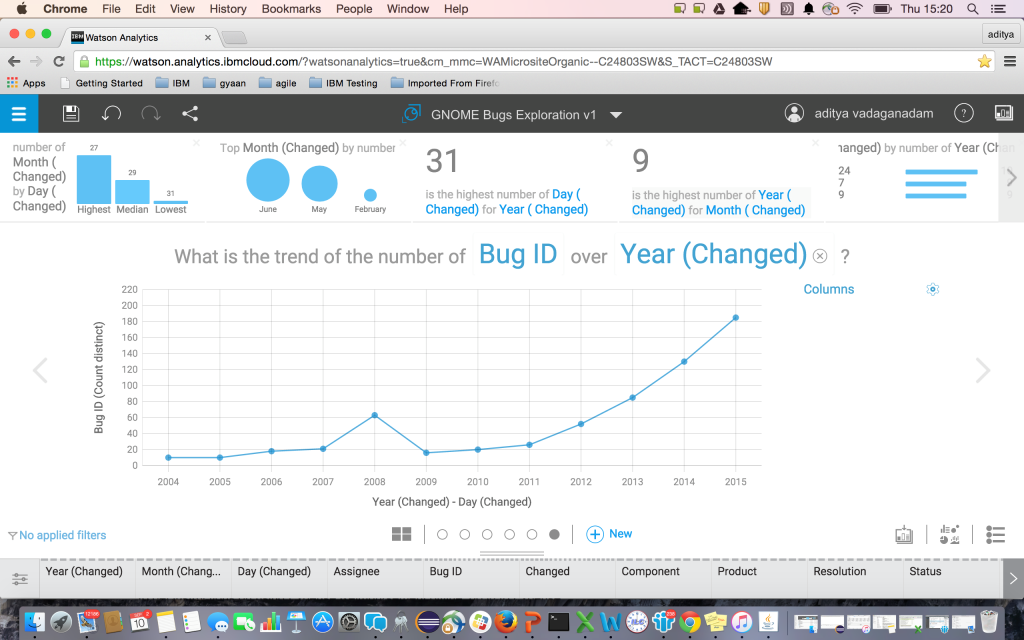
Task: Open the Columns settings gear icon
Action: tap(932, 289)
